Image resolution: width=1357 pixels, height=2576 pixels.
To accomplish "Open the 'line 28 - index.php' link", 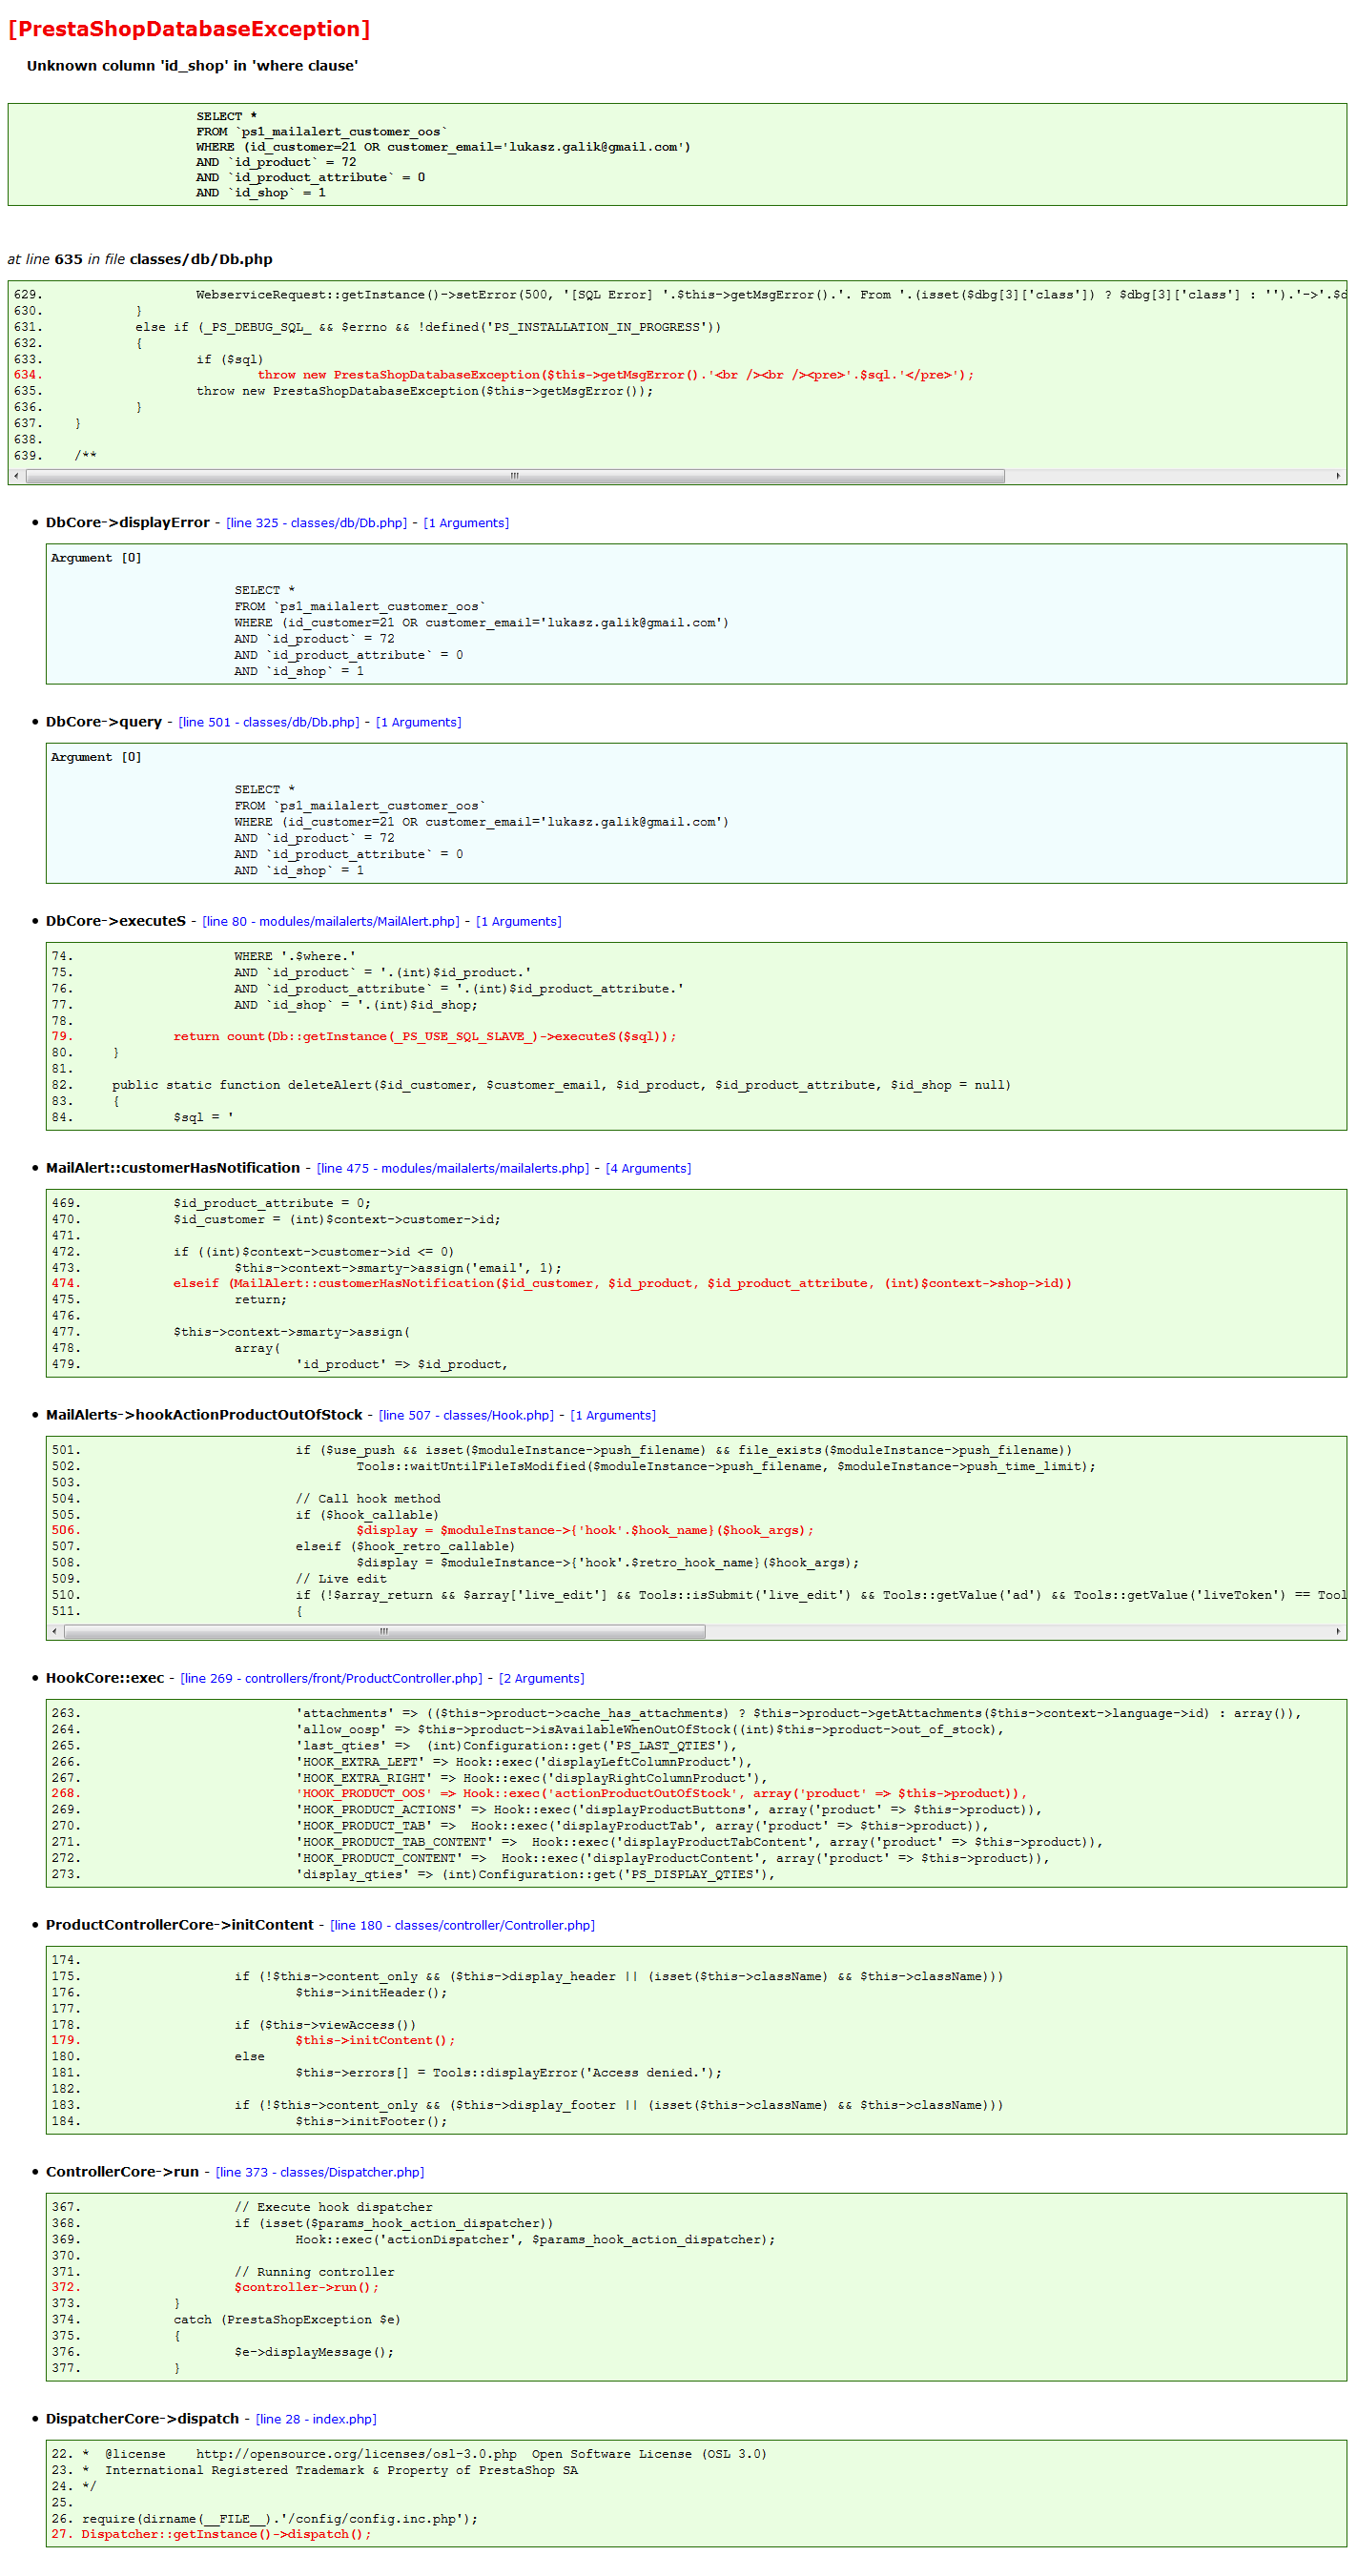I will [316, 2419].
